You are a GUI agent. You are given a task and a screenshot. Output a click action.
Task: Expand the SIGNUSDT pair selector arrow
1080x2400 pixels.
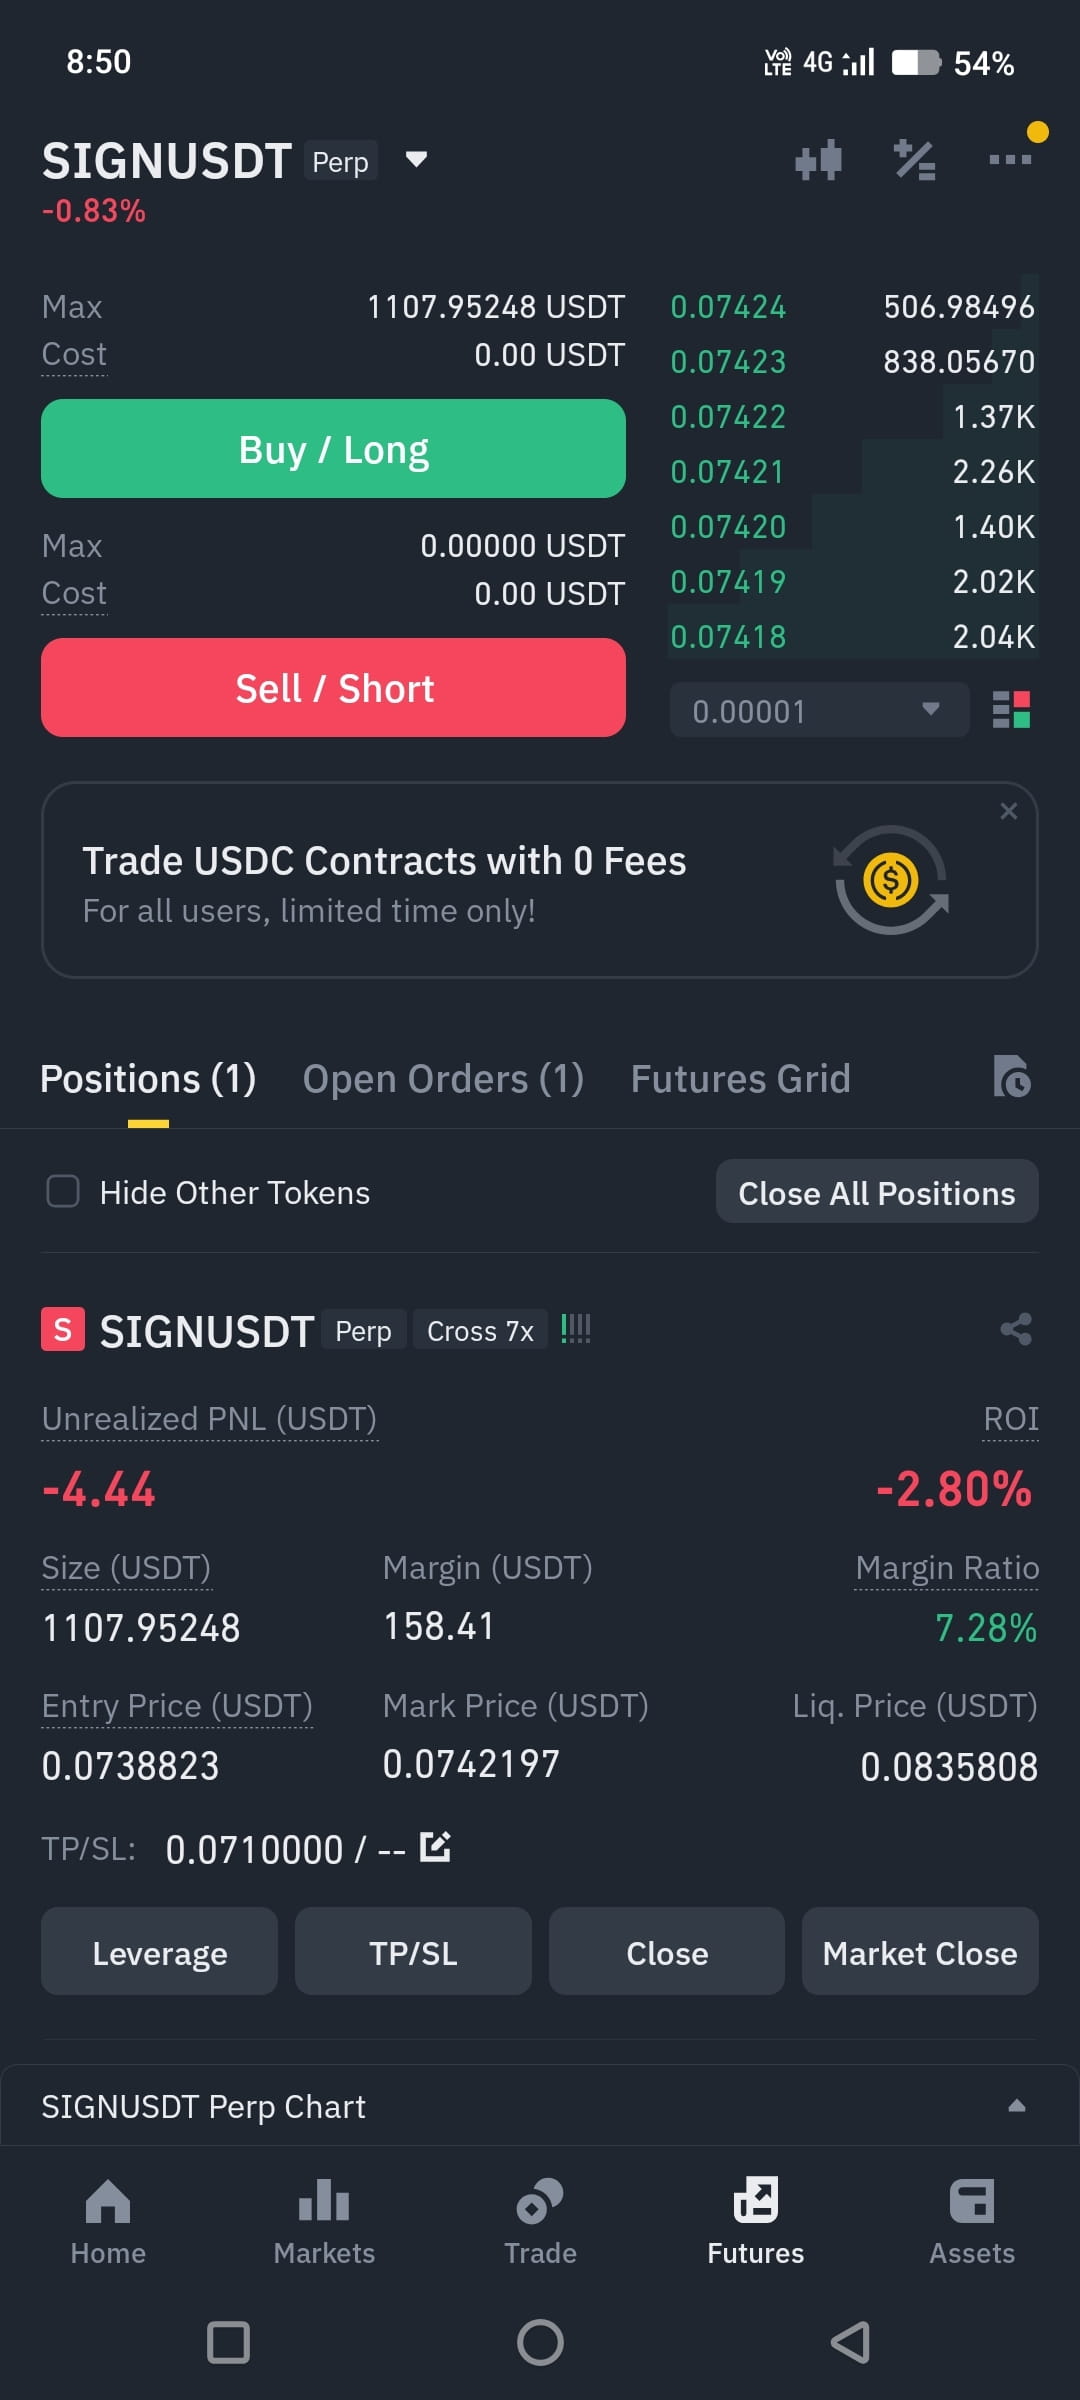(416, 159)
